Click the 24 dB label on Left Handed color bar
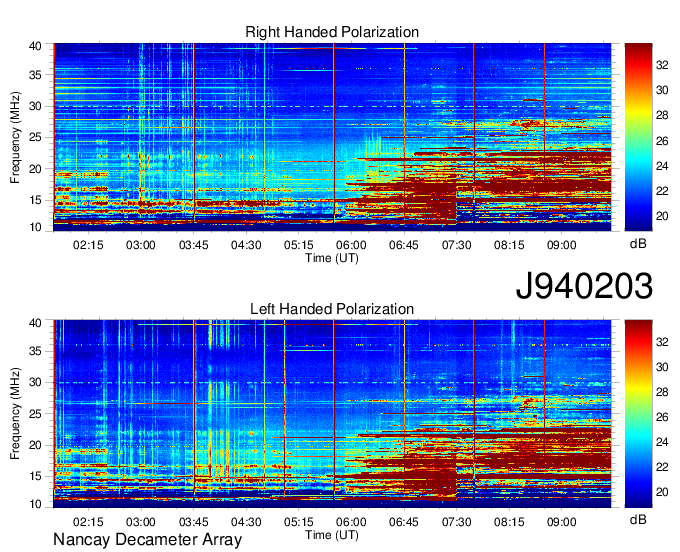Viewport: 680px width, 552px height. point(662,442)
